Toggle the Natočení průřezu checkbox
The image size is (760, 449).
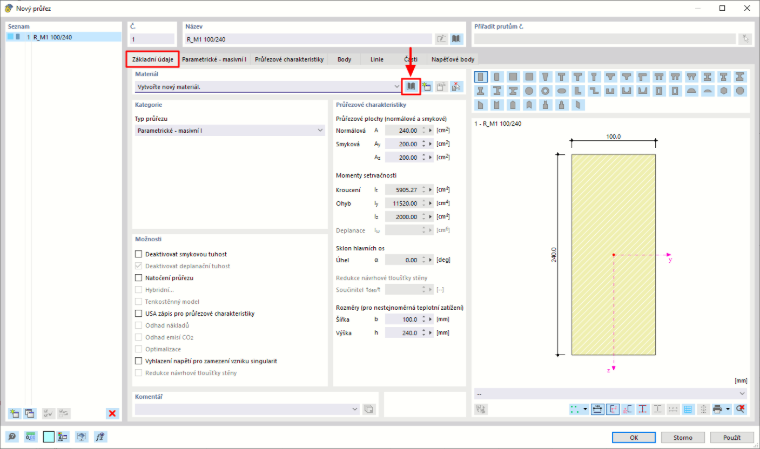[139, 278]
